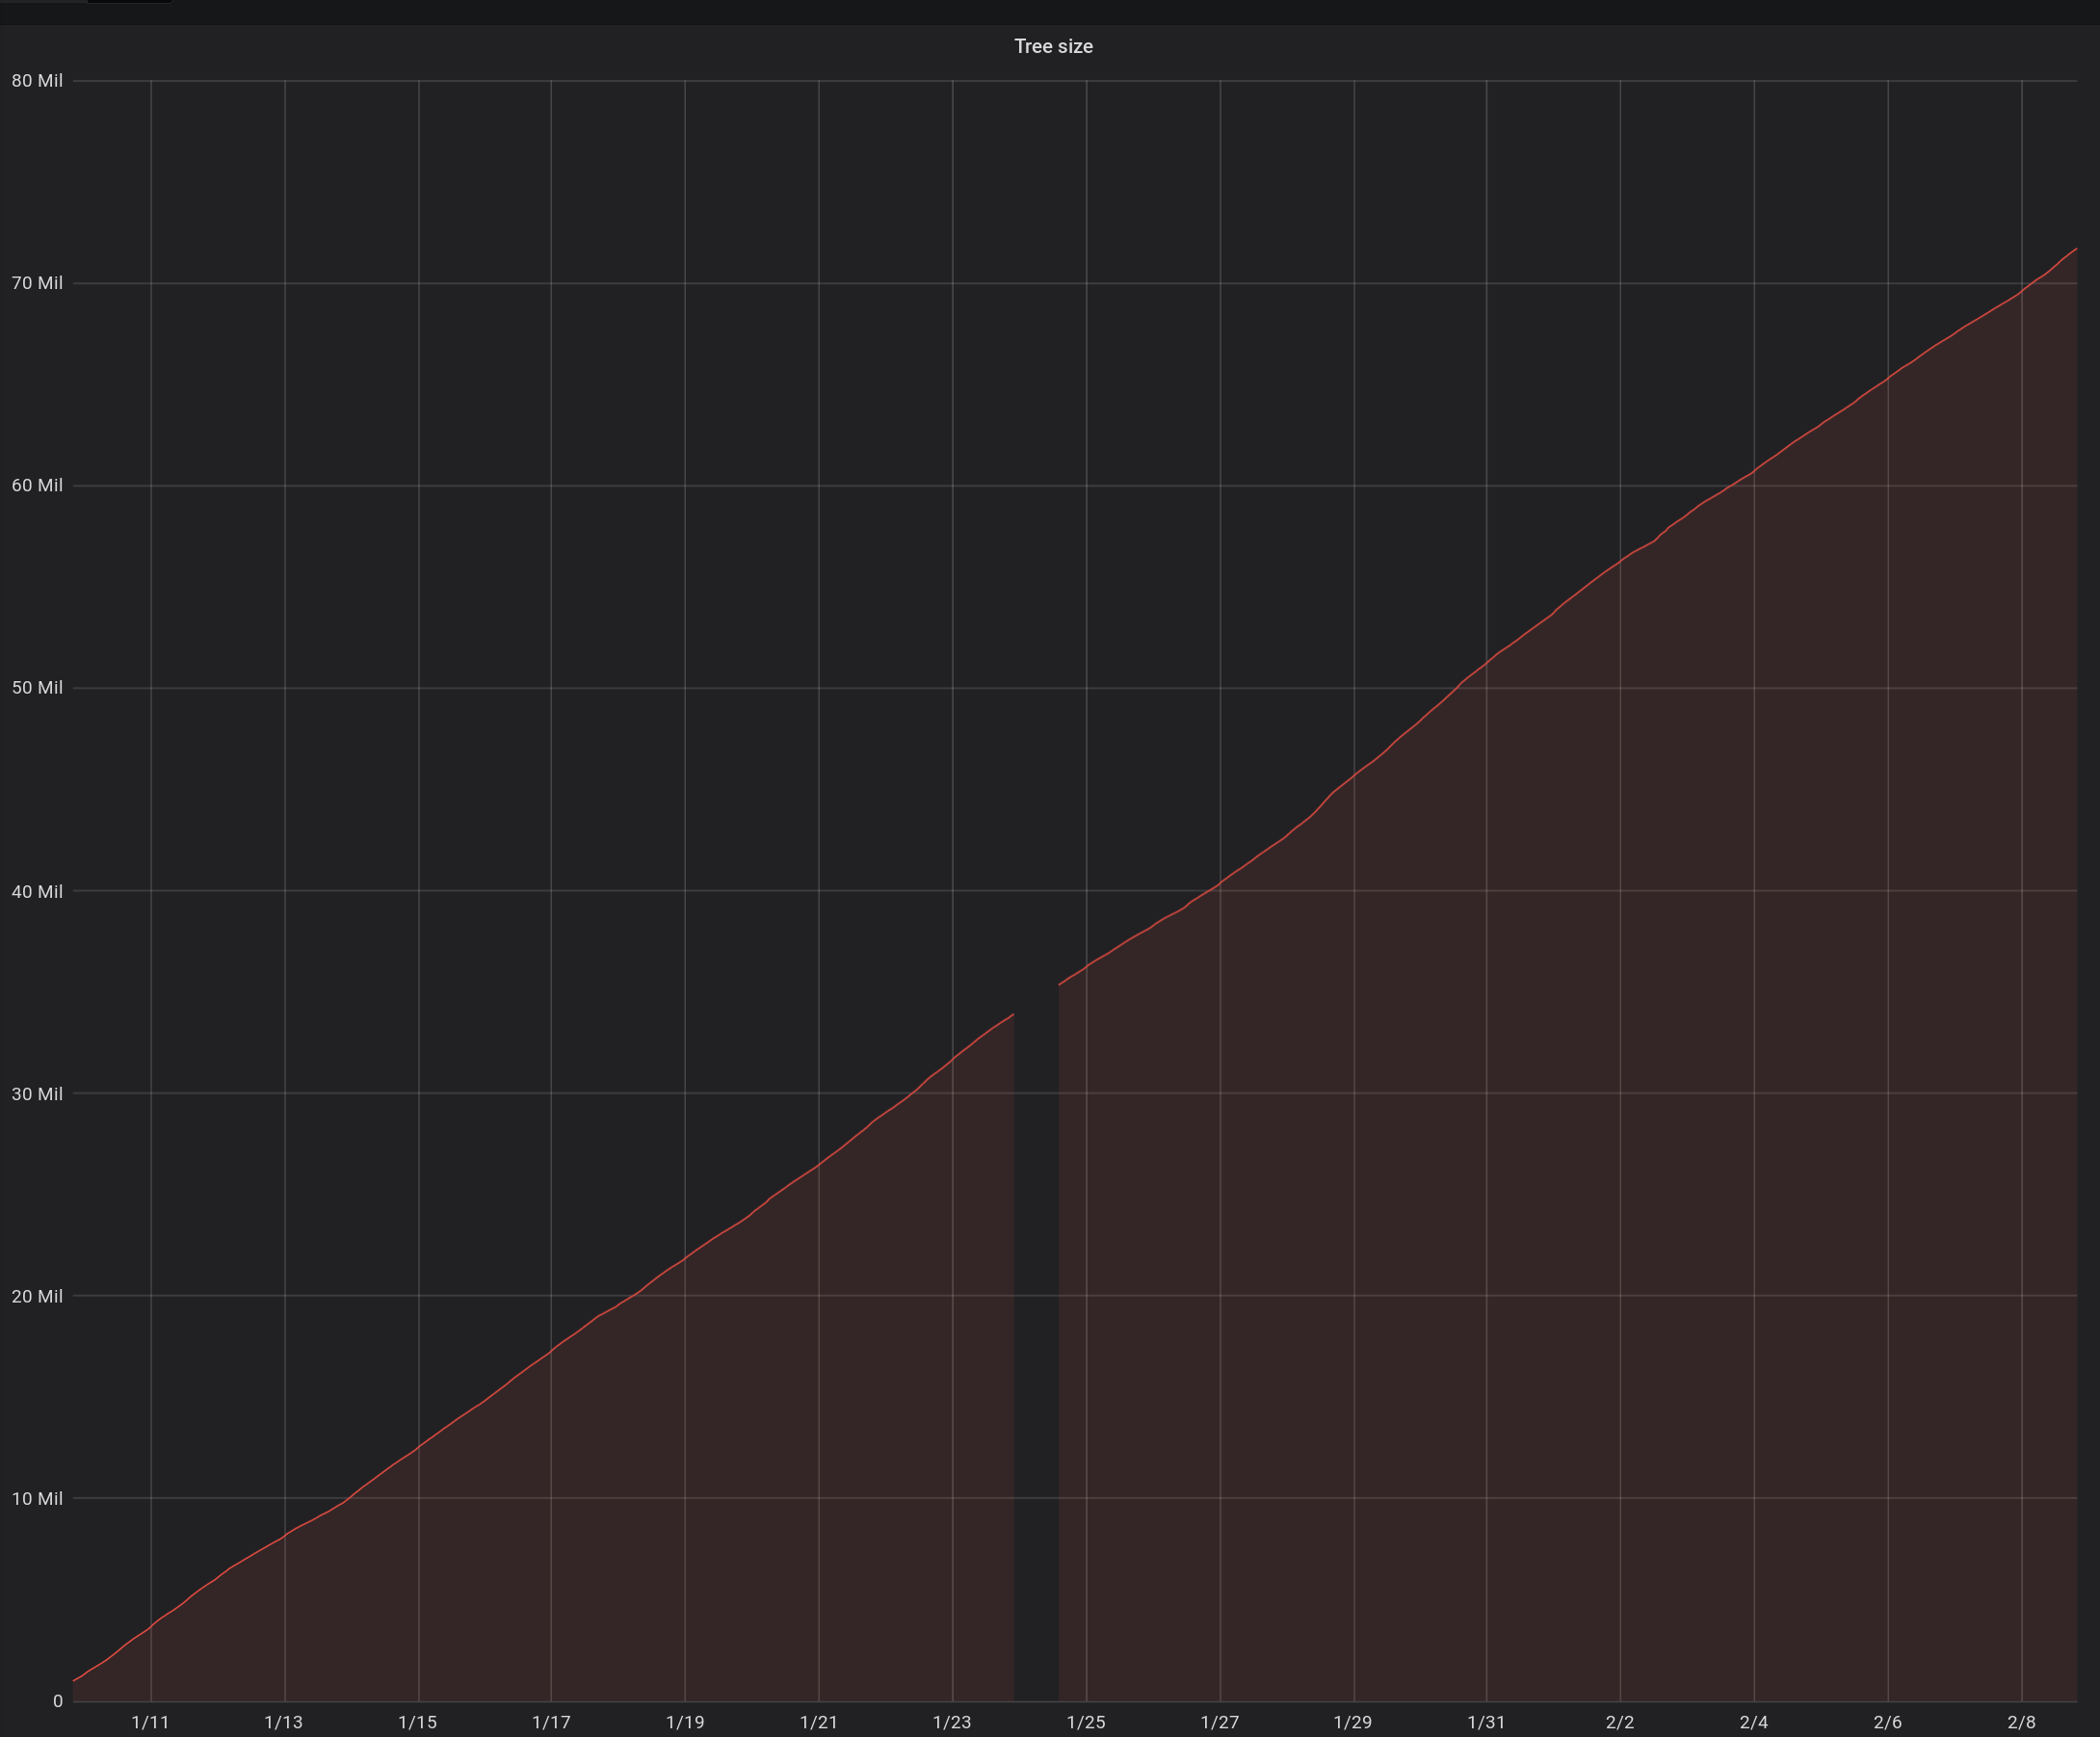This screenshot has height=1737, width=2100.
Task: Click the 1/23 date label on x-axis
Action: pyautogui.click(x=952, y=1722)
